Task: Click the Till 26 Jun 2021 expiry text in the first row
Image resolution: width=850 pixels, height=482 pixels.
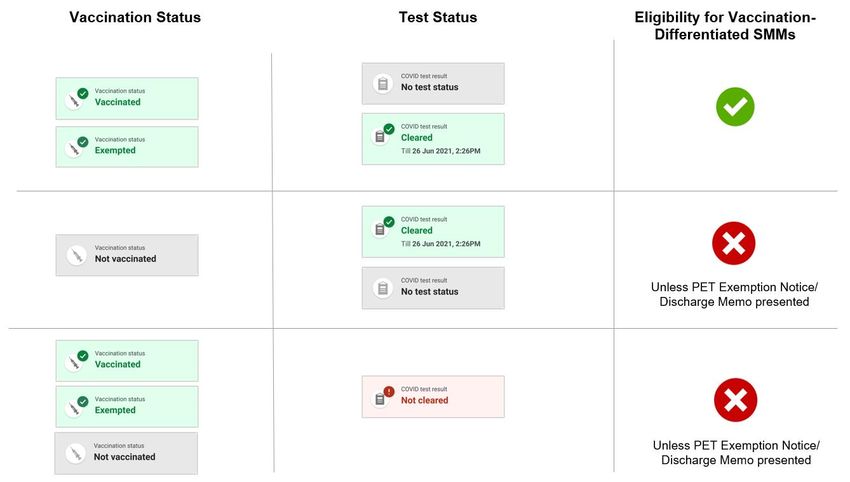Action: [441, 151]
